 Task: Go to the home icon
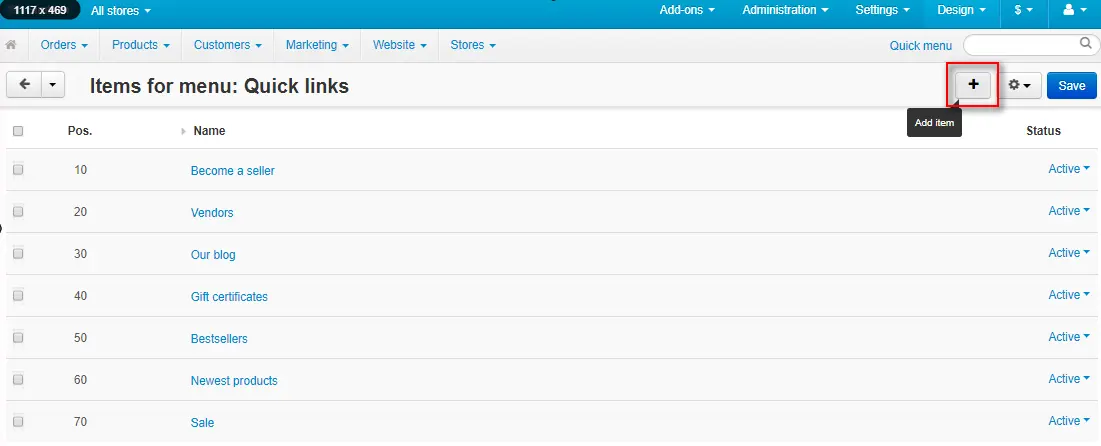coord(12,45)
